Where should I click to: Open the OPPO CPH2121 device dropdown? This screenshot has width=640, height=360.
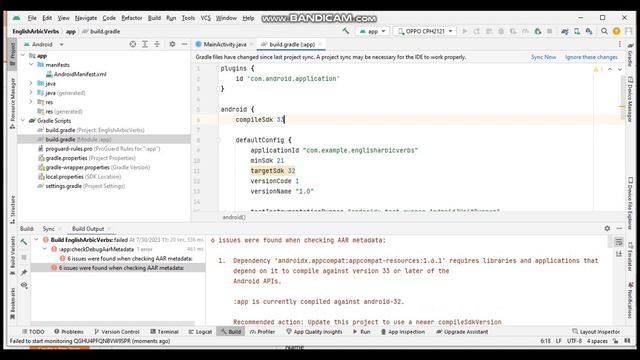coord(425,31)
